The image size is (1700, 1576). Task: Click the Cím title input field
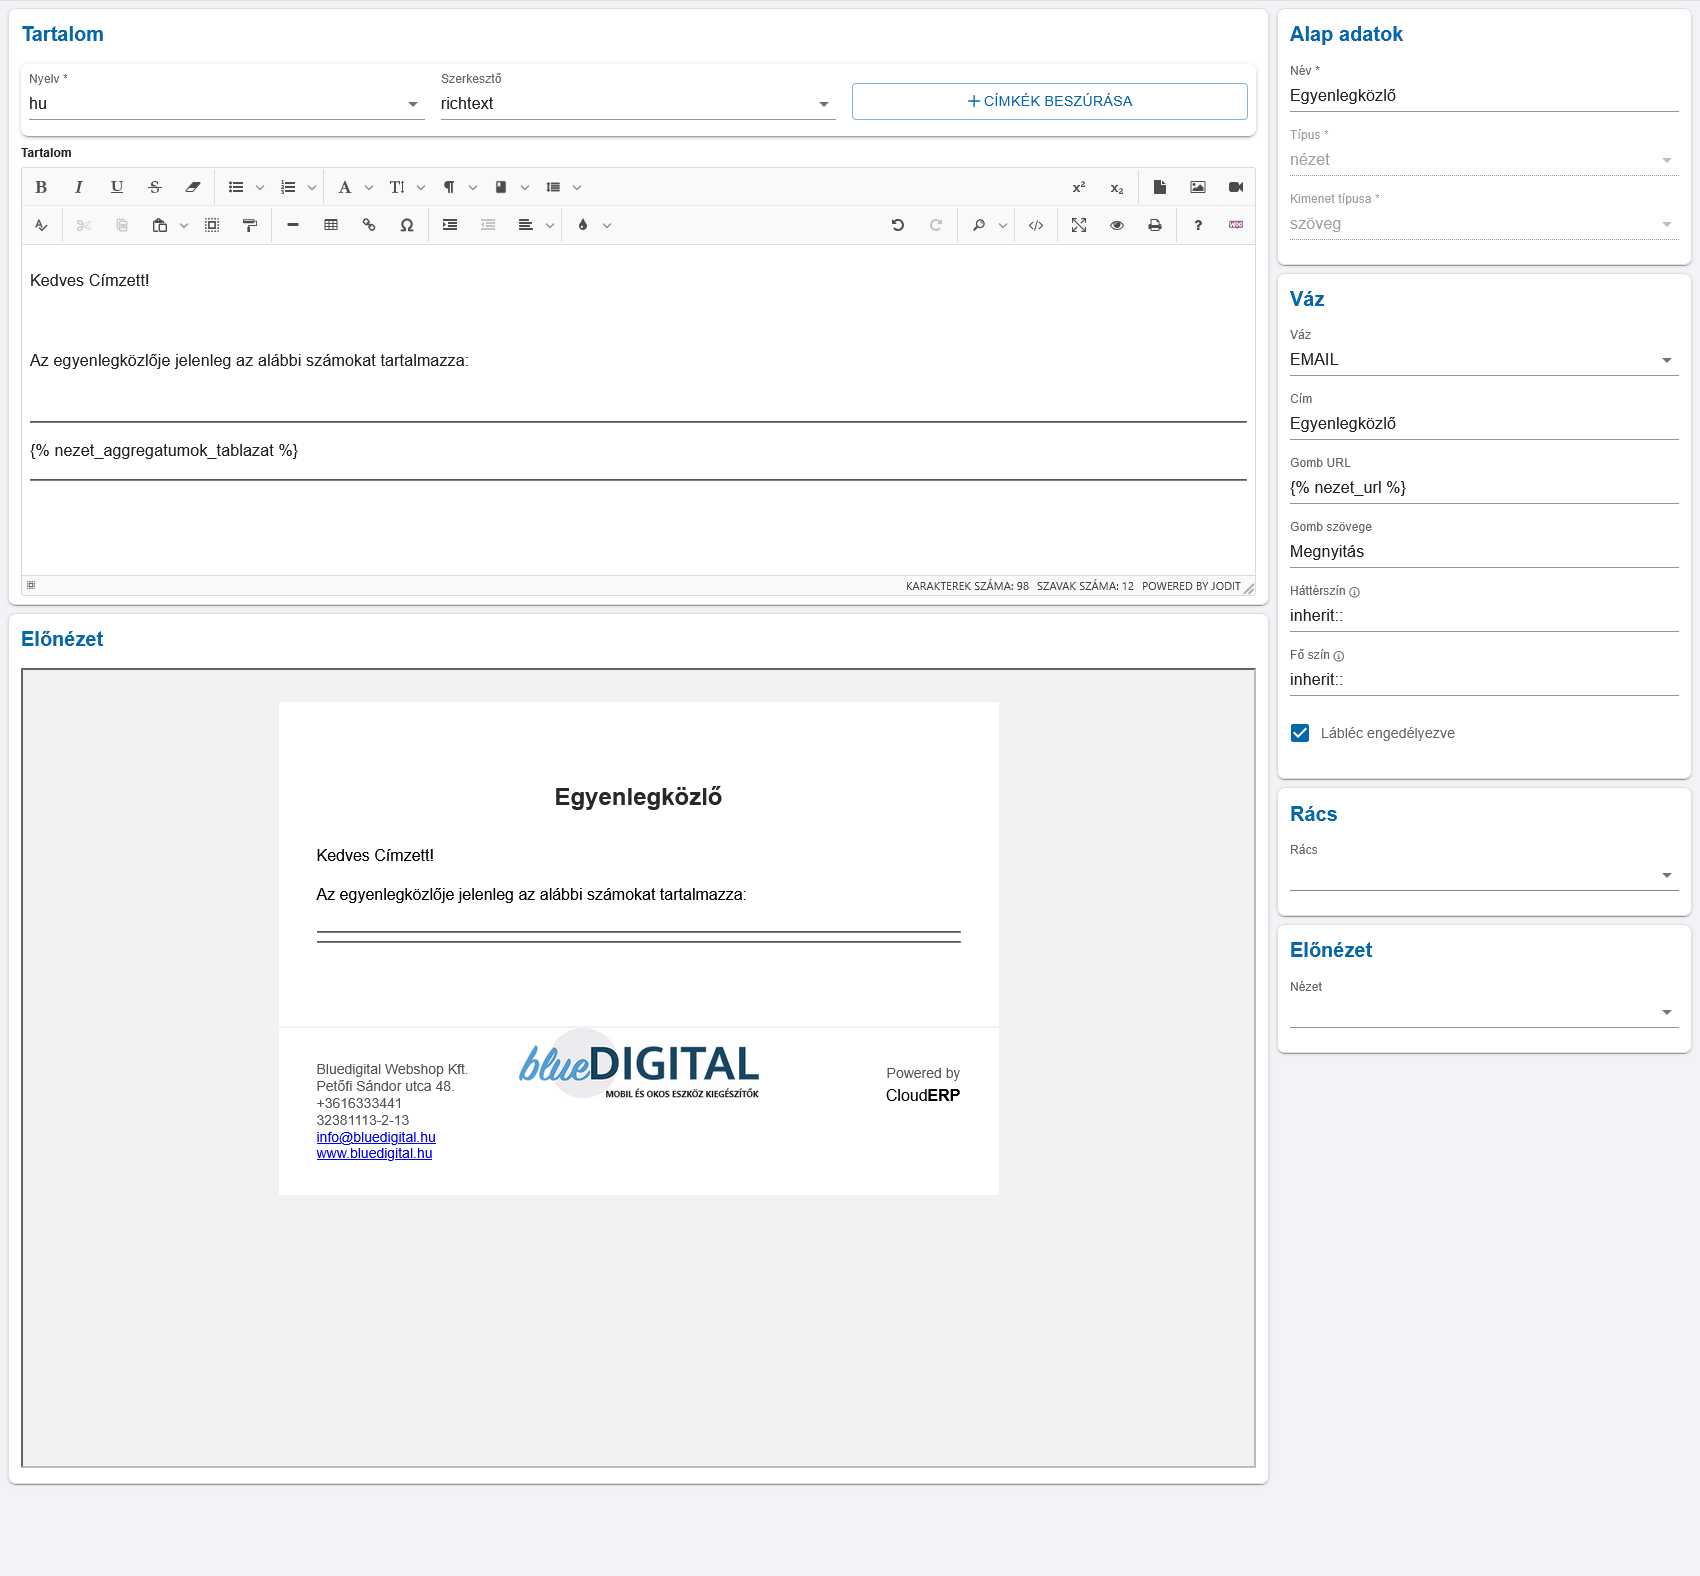pyautogui.click(x=1484, y=424)
